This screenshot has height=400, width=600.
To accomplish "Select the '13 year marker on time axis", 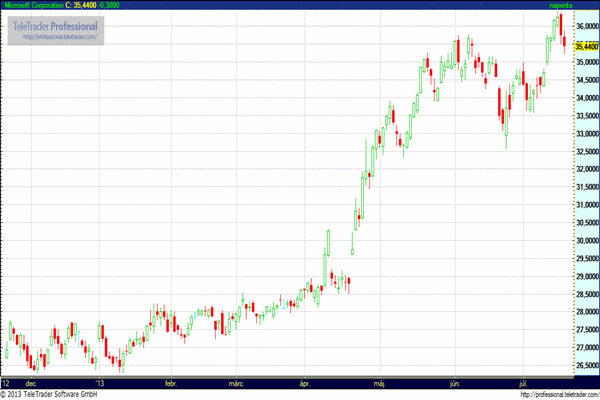I will click(99, 383).
